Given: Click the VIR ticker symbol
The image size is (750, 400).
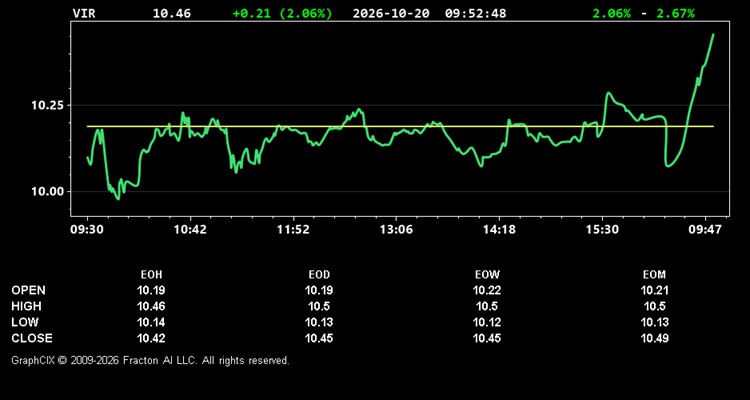Looking at the screenshot, I should pos(84,13).
